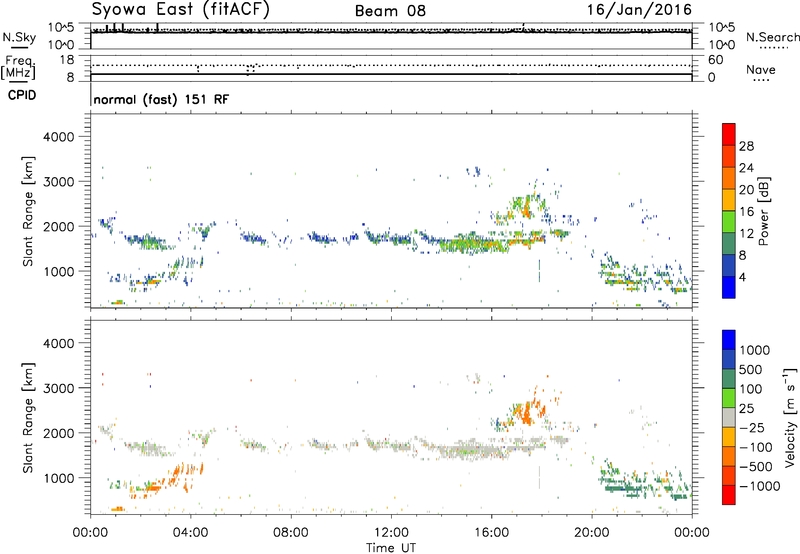Click the "4000" range tick in power panel

point(58,137)
